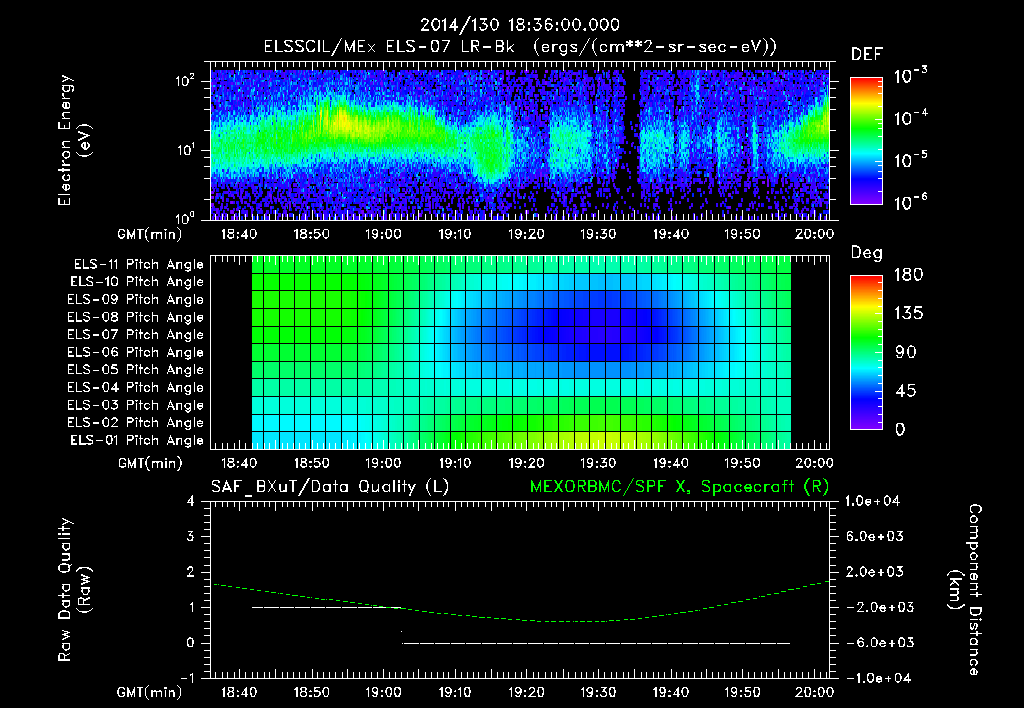Click the Raw Data Quality (Raw) axis label
The width and height of the screenshot is (1024, 708).
74,590
